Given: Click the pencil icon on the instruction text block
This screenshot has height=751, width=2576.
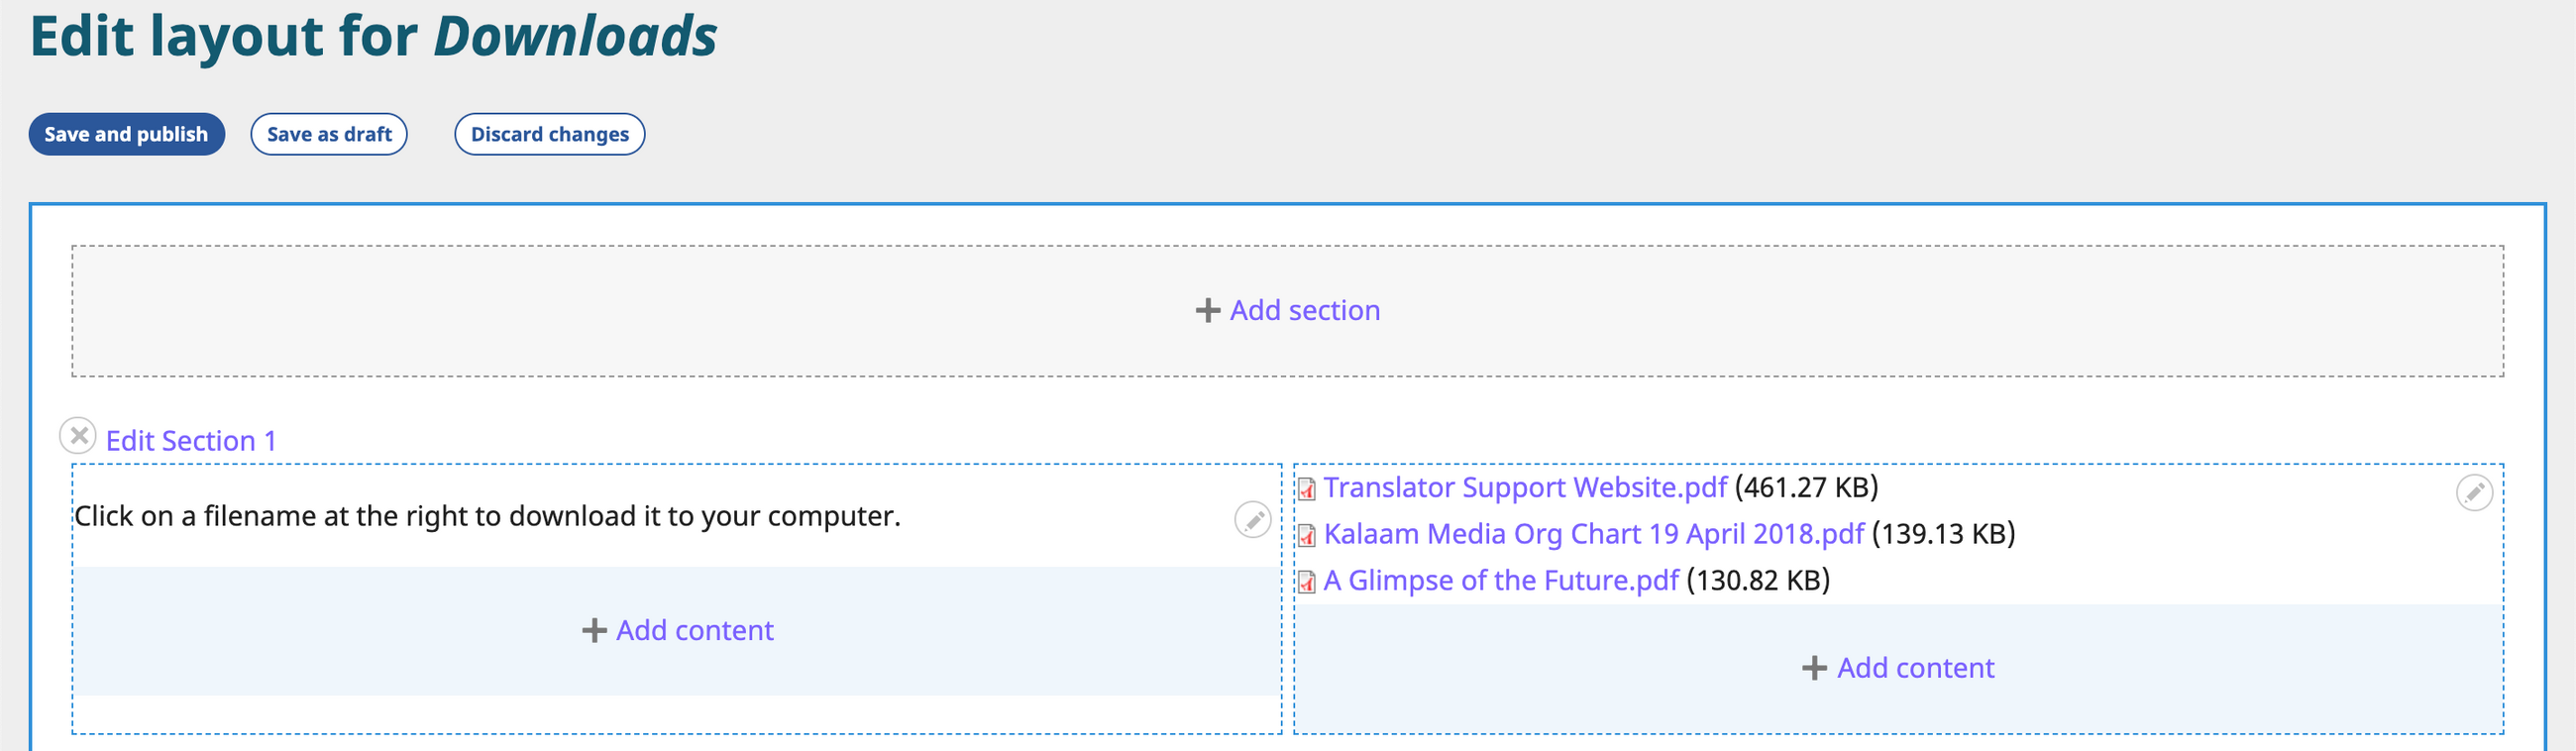Looking at the screenshot, I should 1252,520.
